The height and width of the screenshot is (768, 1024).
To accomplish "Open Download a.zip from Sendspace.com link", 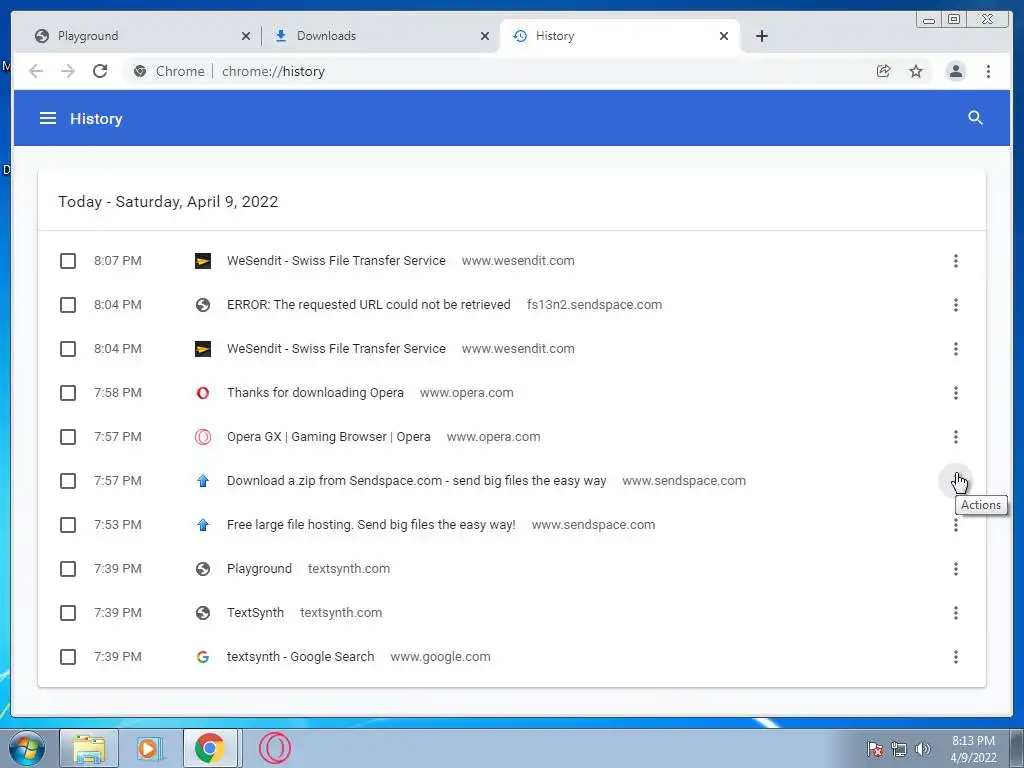I will tap(416, 481).
